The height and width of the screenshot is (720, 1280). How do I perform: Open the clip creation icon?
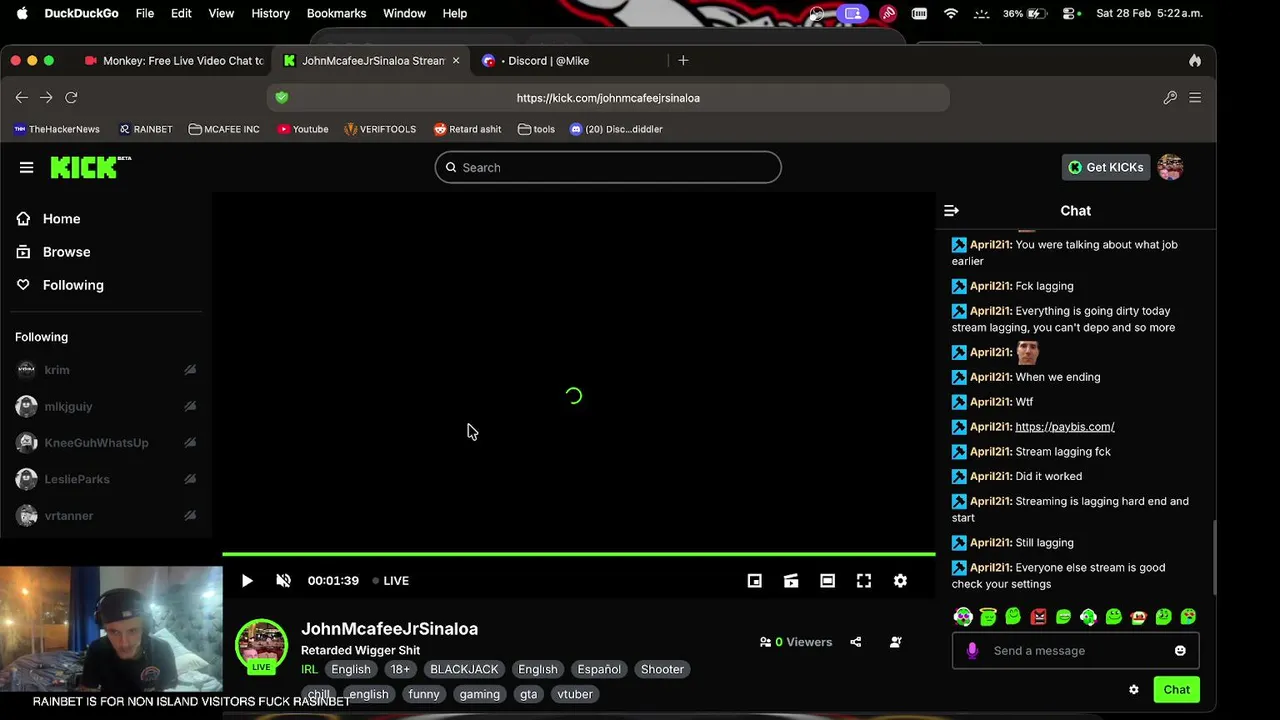(x=791, y=581)
